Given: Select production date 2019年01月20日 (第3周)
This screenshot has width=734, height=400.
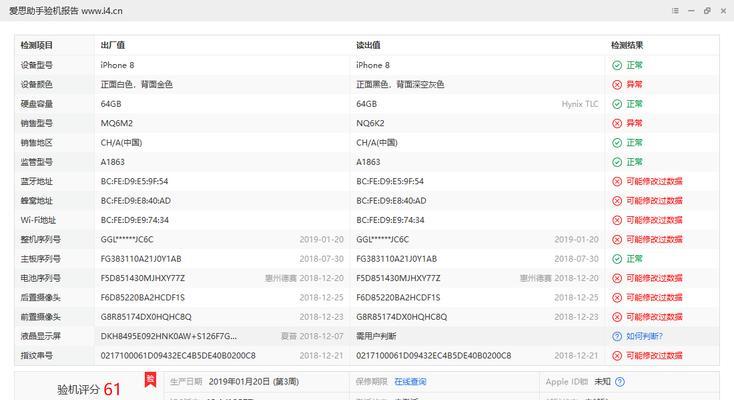Looking at the screenshot, I should pos(254,382).
